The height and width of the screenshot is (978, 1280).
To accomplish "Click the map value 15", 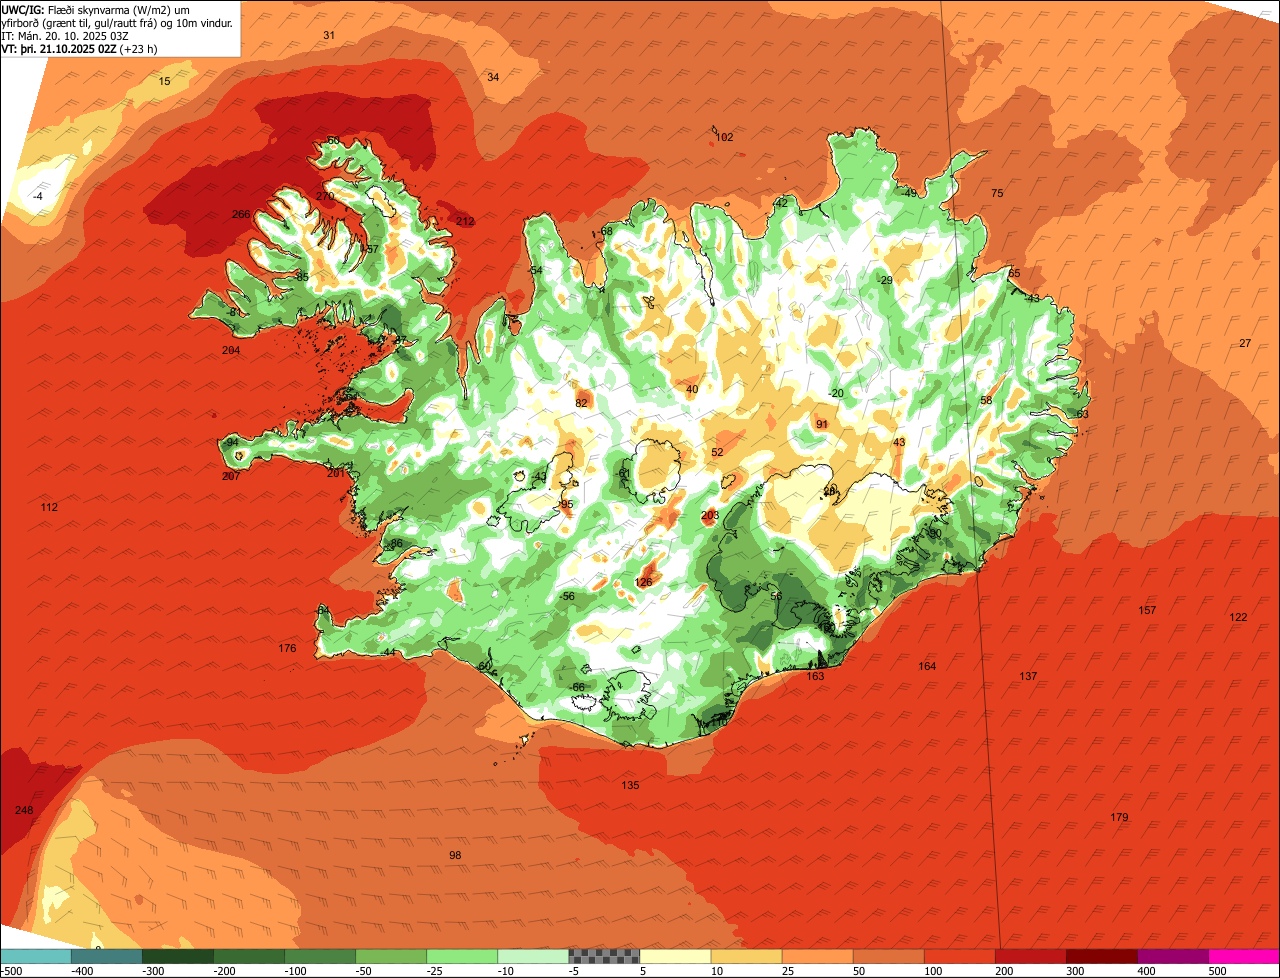I will tap(165, 81).
